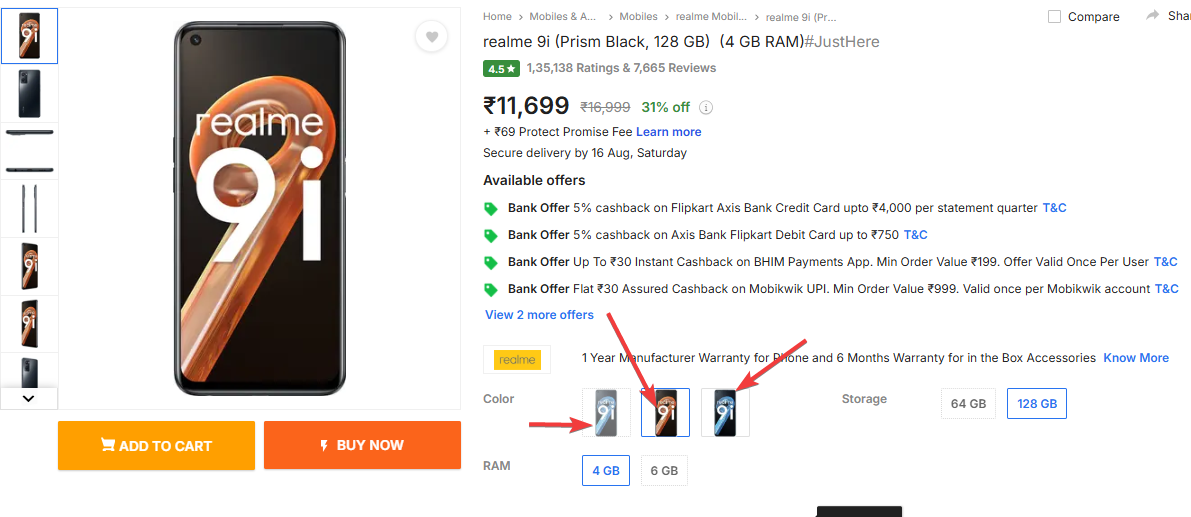
Task: Click the info icon beside 31% off
Action: tap(706, 108)
